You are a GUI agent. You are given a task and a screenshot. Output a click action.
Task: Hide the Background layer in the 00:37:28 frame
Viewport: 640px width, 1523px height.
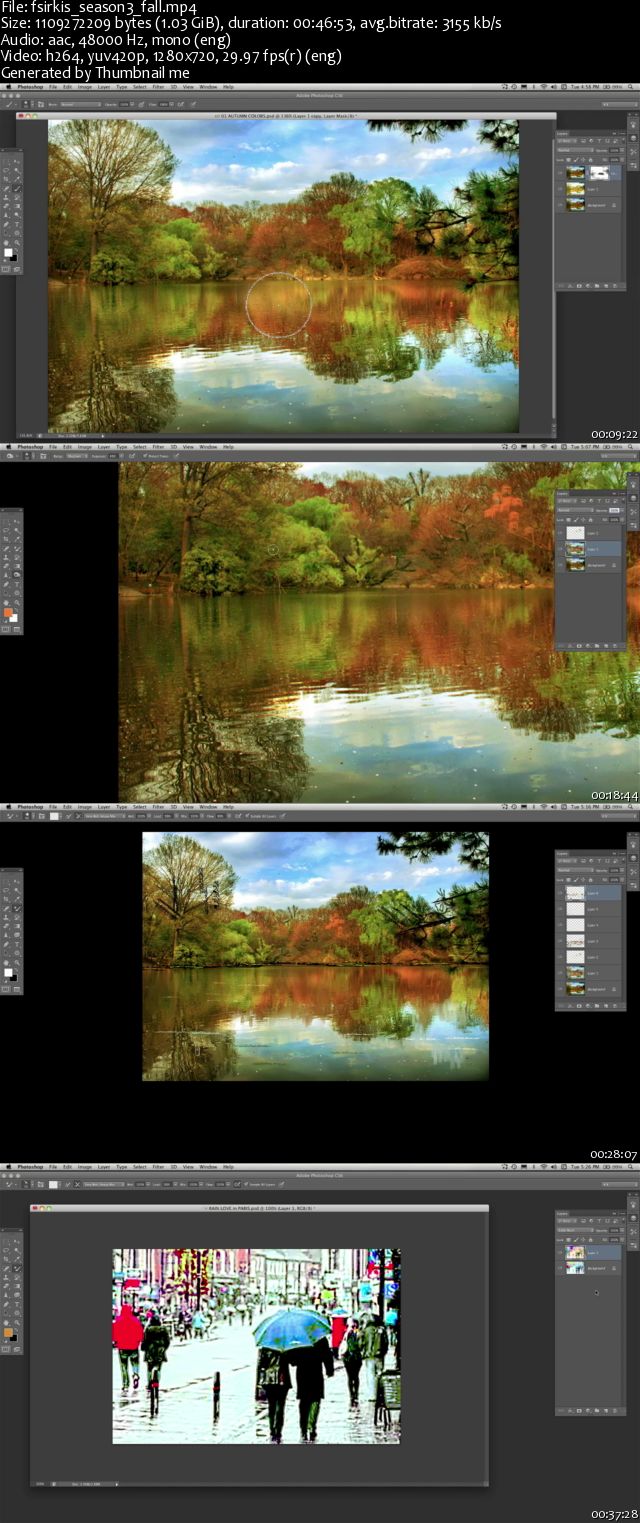(x=560, y=1267)
